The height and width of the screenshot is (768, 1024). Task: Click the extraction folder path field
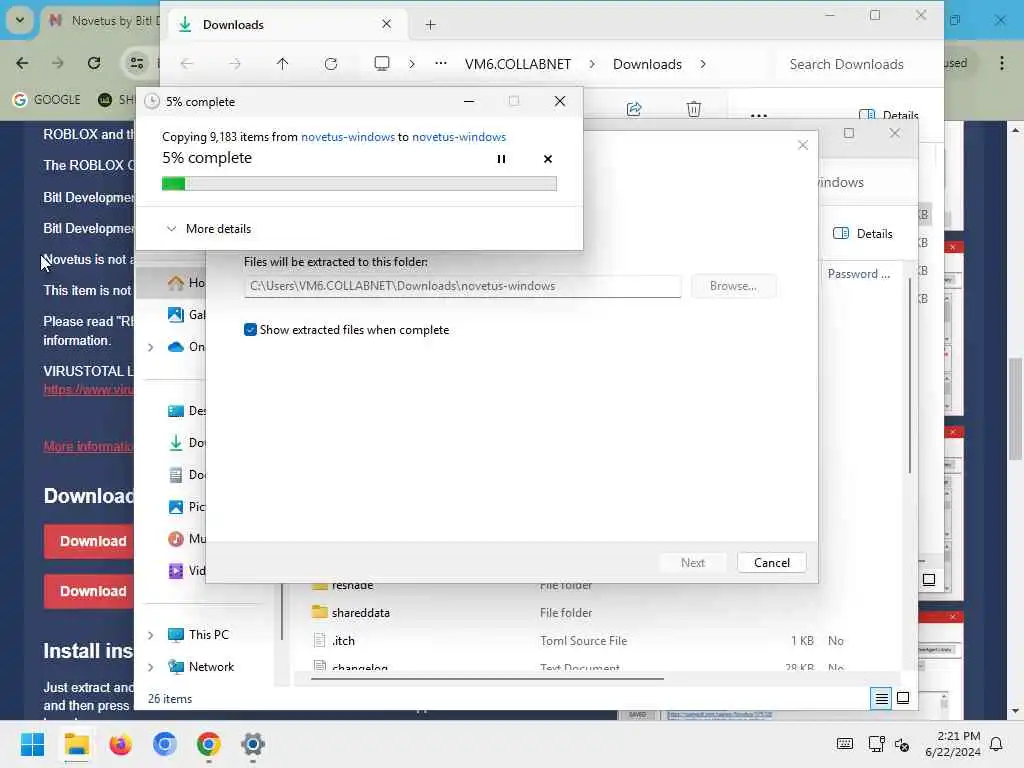pos(462,286)
